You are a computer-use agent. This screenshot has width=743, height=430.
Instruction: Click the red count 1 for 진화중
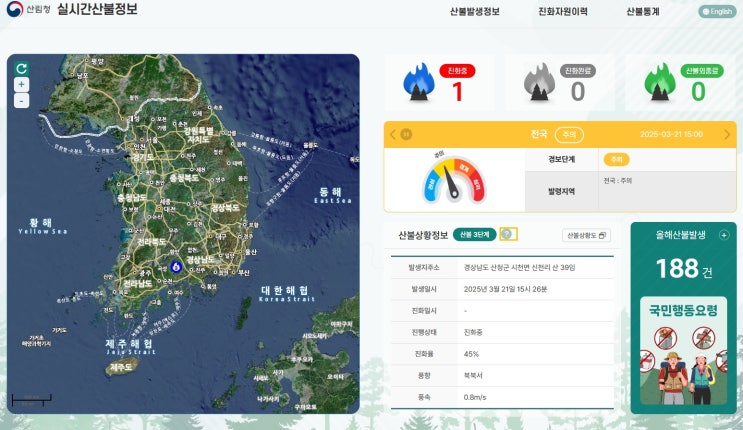pyautogui.click(x=457, y=92)
